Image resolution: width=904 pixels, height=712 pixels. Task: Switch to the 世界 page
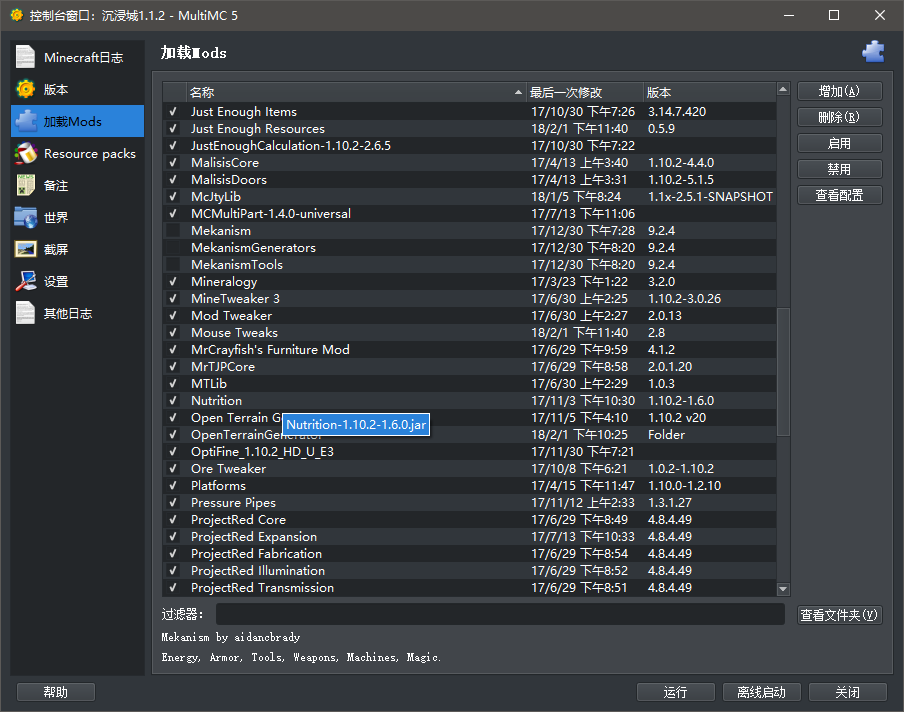(x=77, y=217)
